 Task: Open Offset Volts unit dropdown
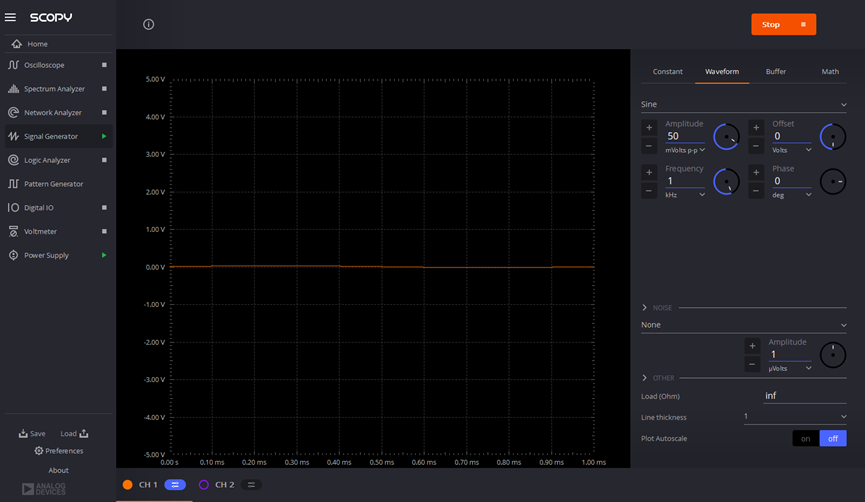tap(792, 150)
